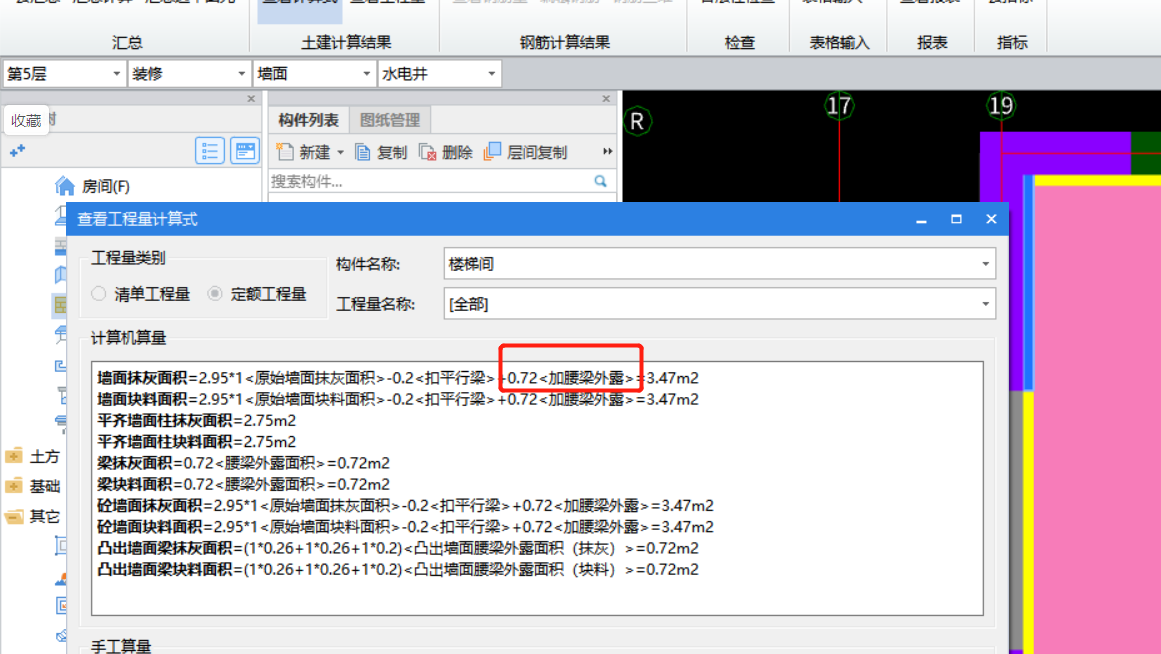The width and height of the screenshot is (1161, 654).
Task: Click the 梁块料面积 formula line
Action: pos(244,484)
